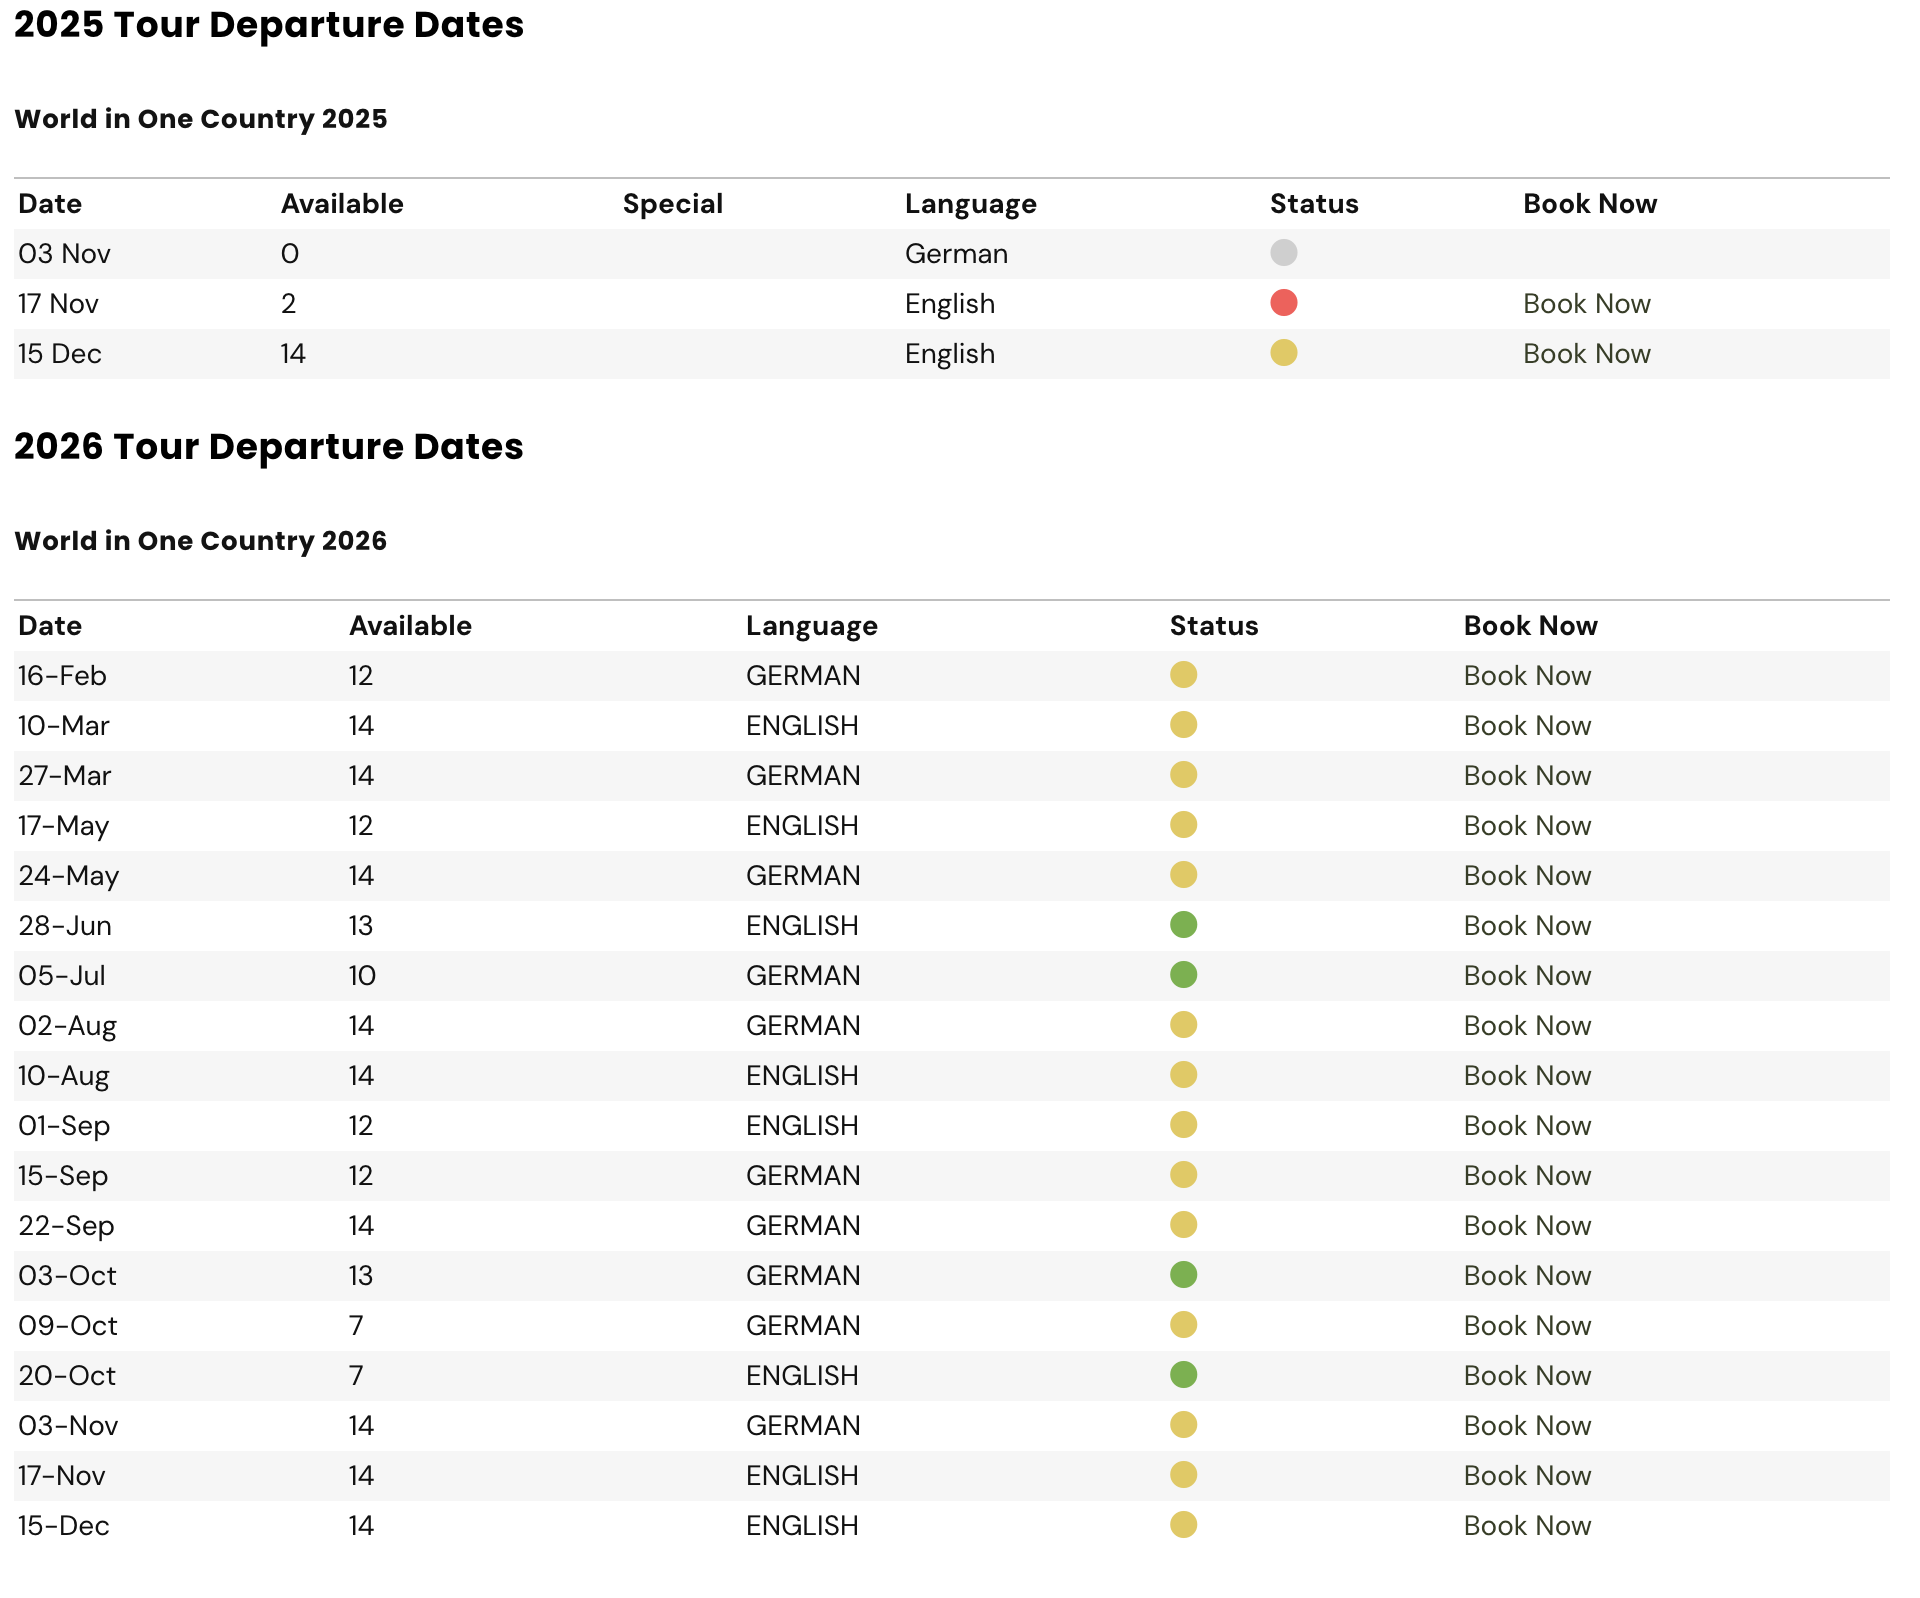
Task: Book the 10-Mar English tour
Action: (x=1527, y=726)
